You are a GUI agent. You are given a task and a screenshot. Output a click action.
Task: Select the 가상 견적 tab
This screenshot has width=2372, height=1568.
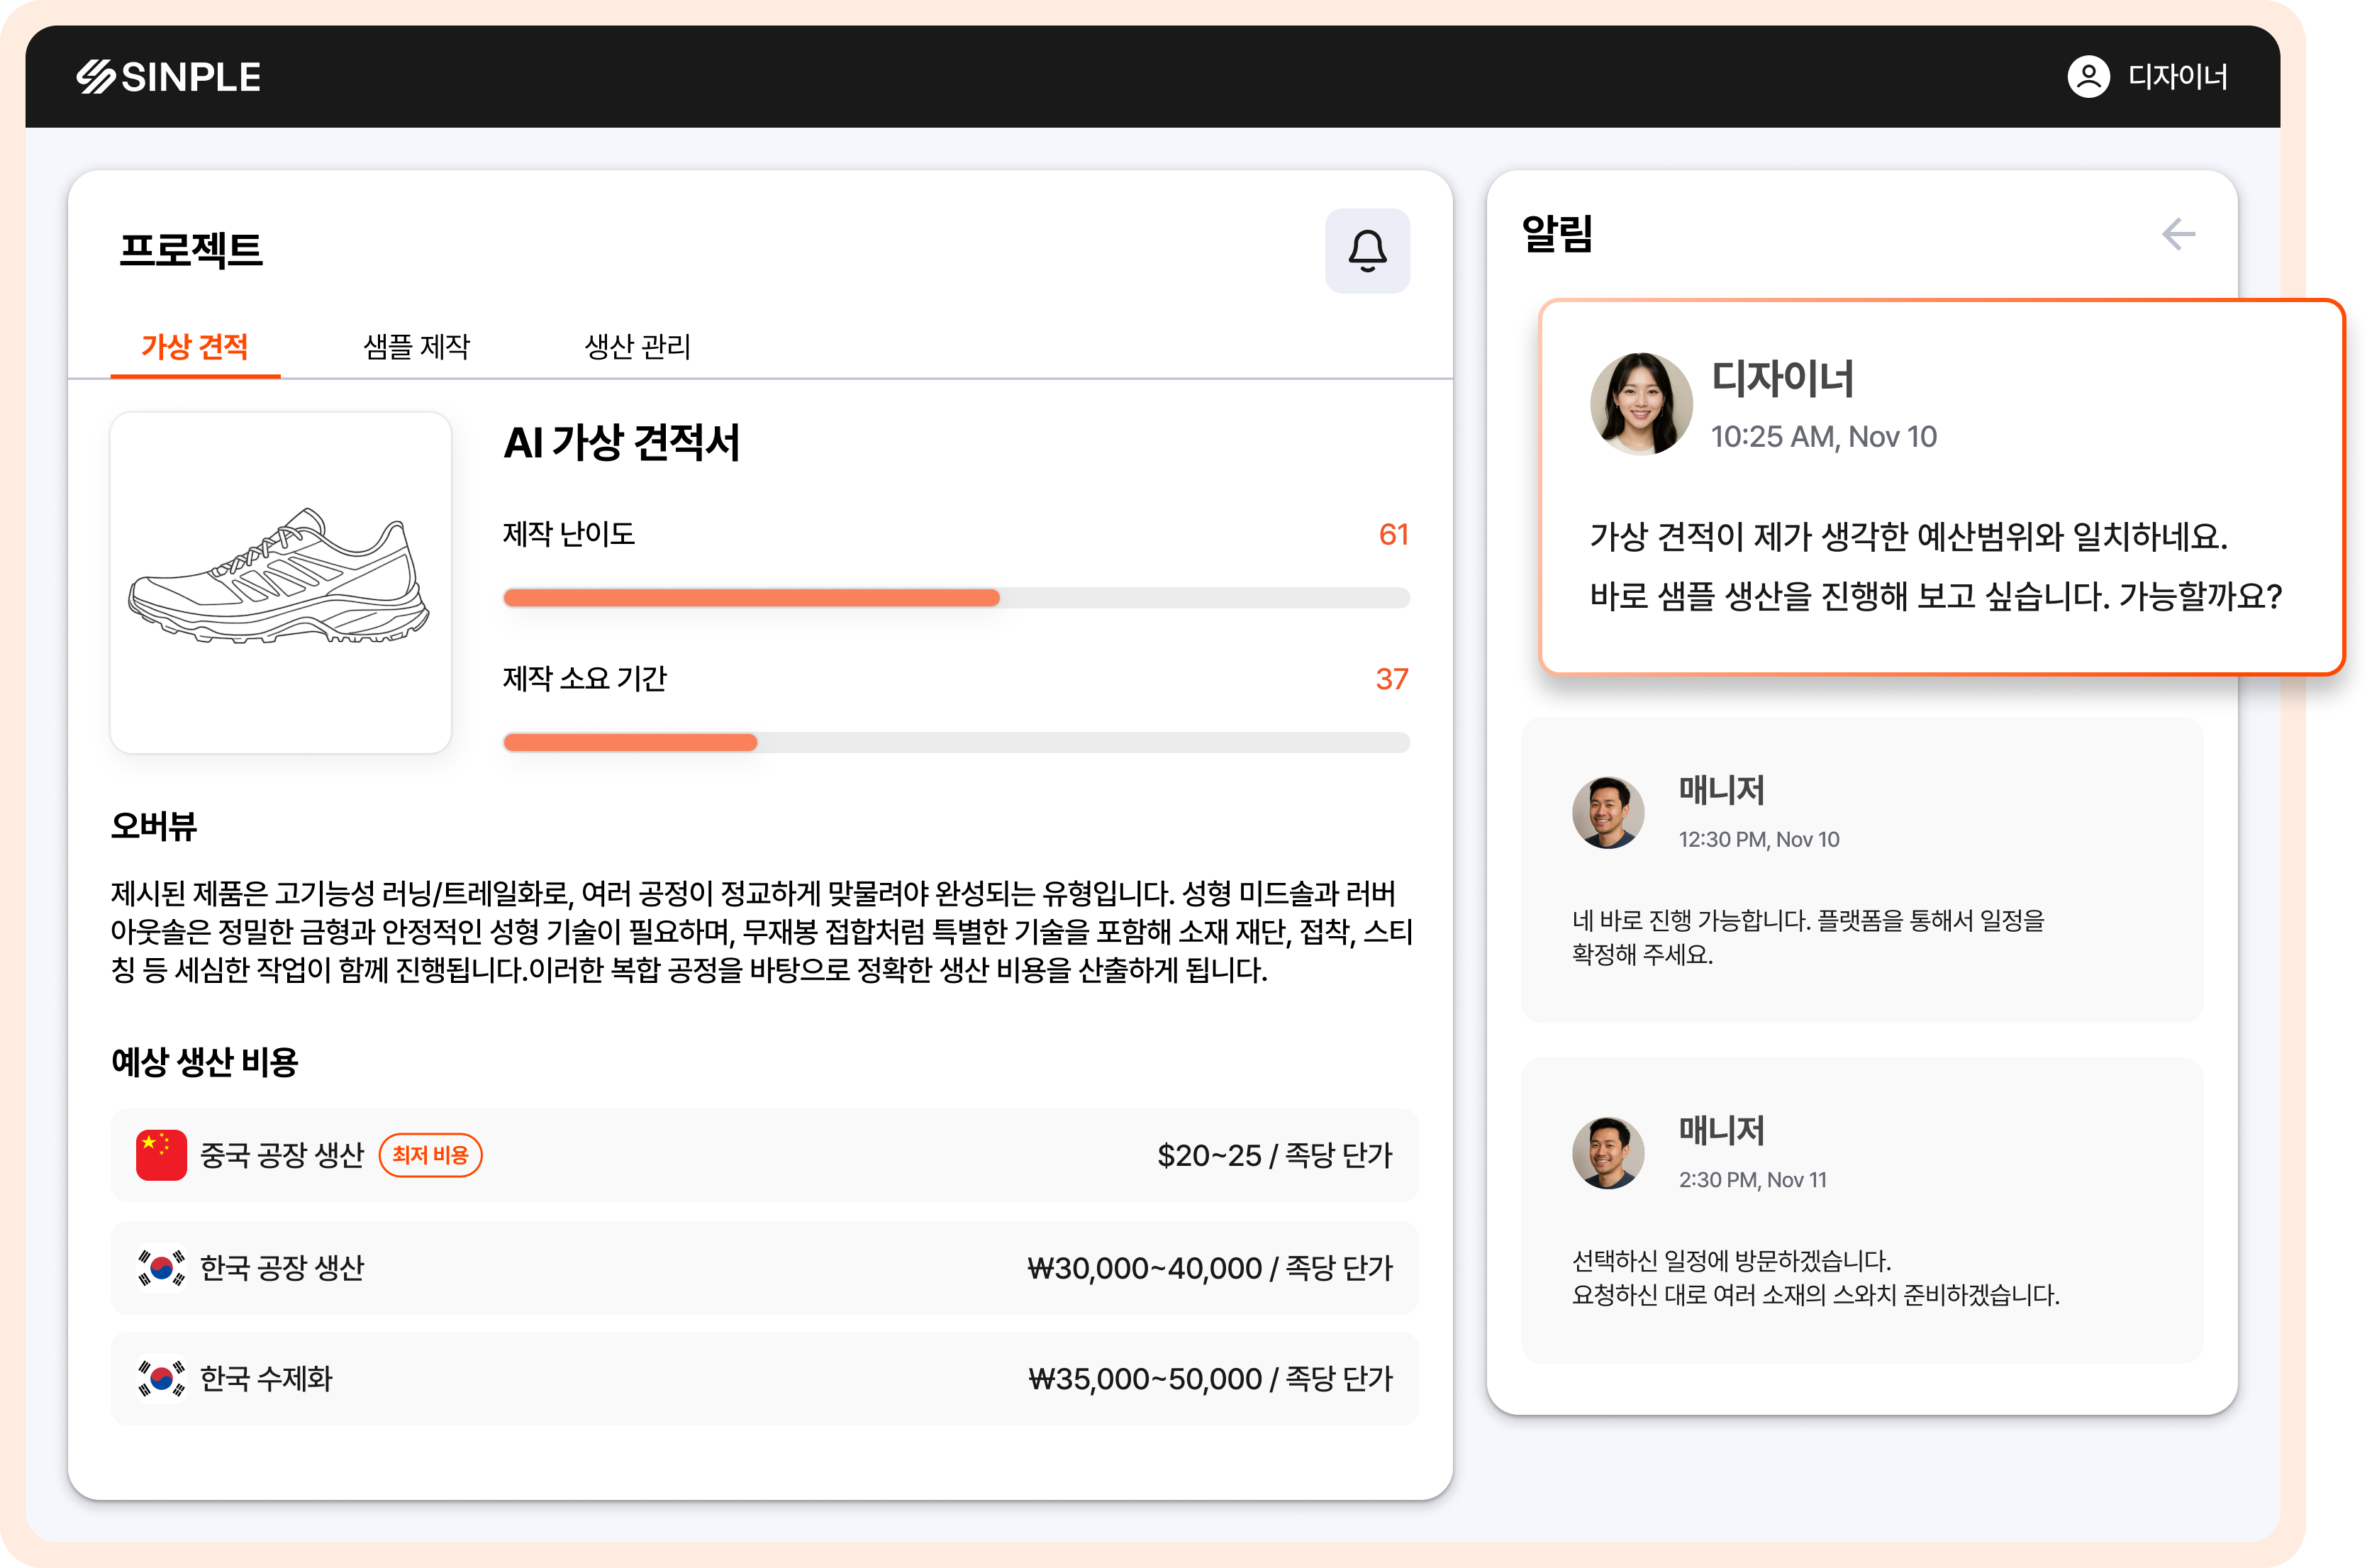(195, 347)
